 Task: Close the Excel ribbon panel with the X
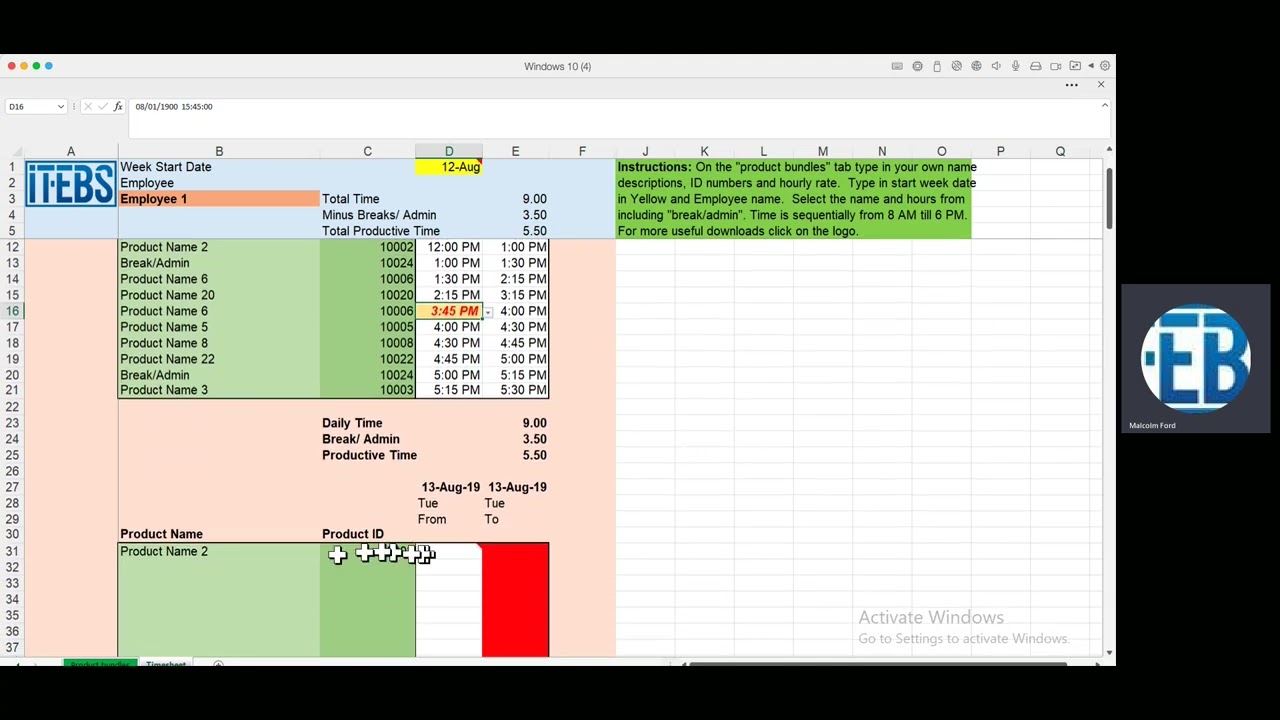(x=1101, y=84)
